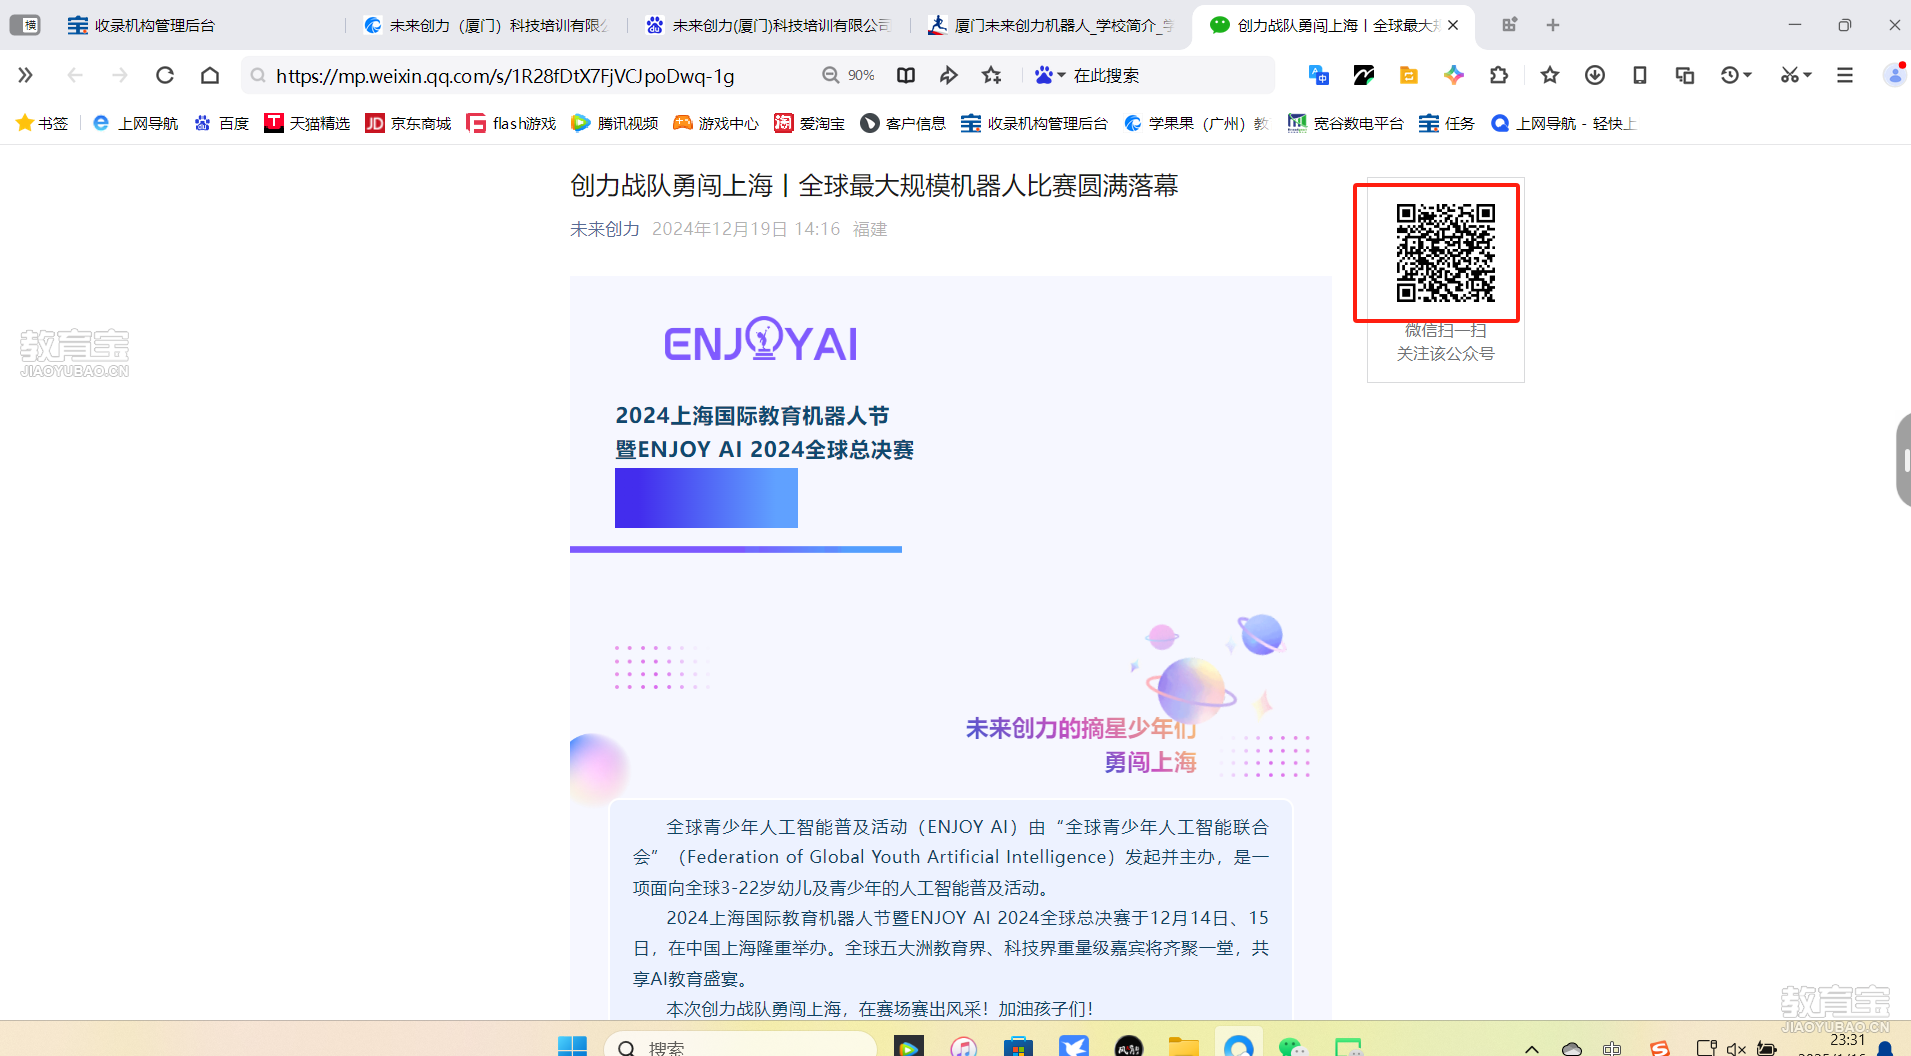This screenshot has height=1056, width=1911.
Task: Open the downloads manager
Action: coord(1595,75)
